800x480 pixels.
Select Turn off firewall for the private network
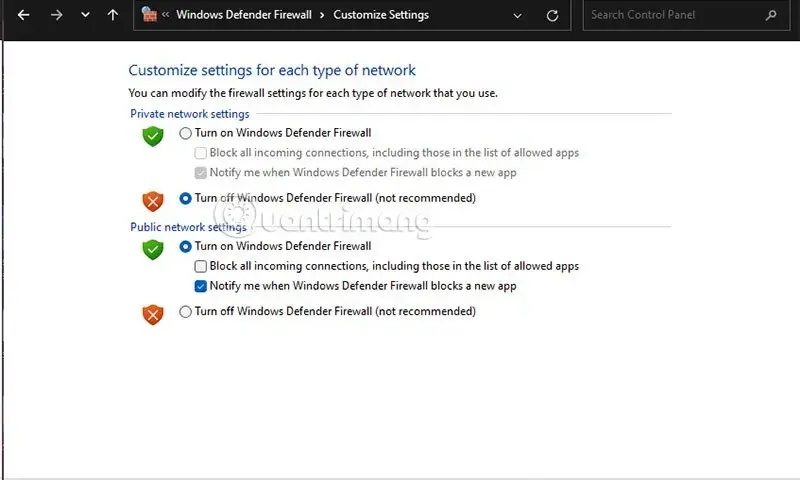pyautogui.click(x=185, y=198)
